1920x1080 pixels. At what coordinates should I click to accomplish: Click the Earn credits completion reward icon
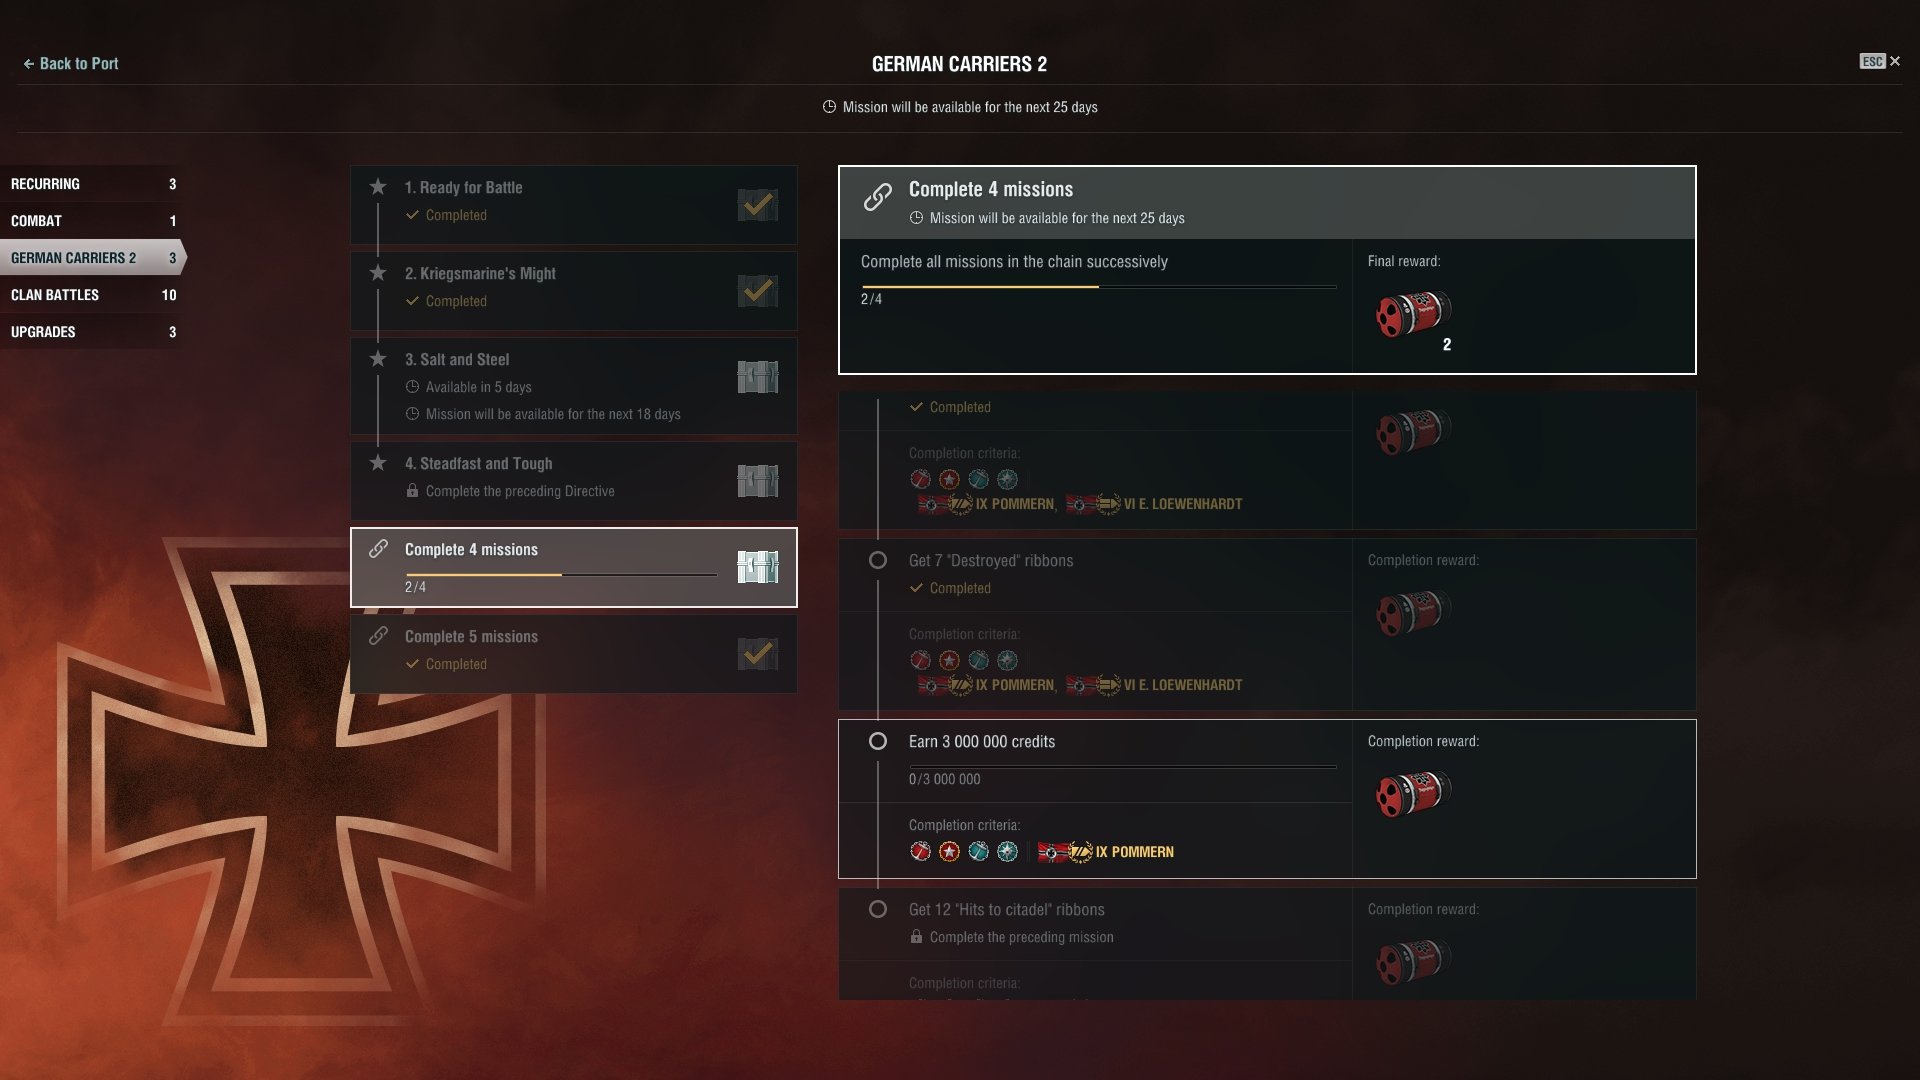(x=1413, y=795)
